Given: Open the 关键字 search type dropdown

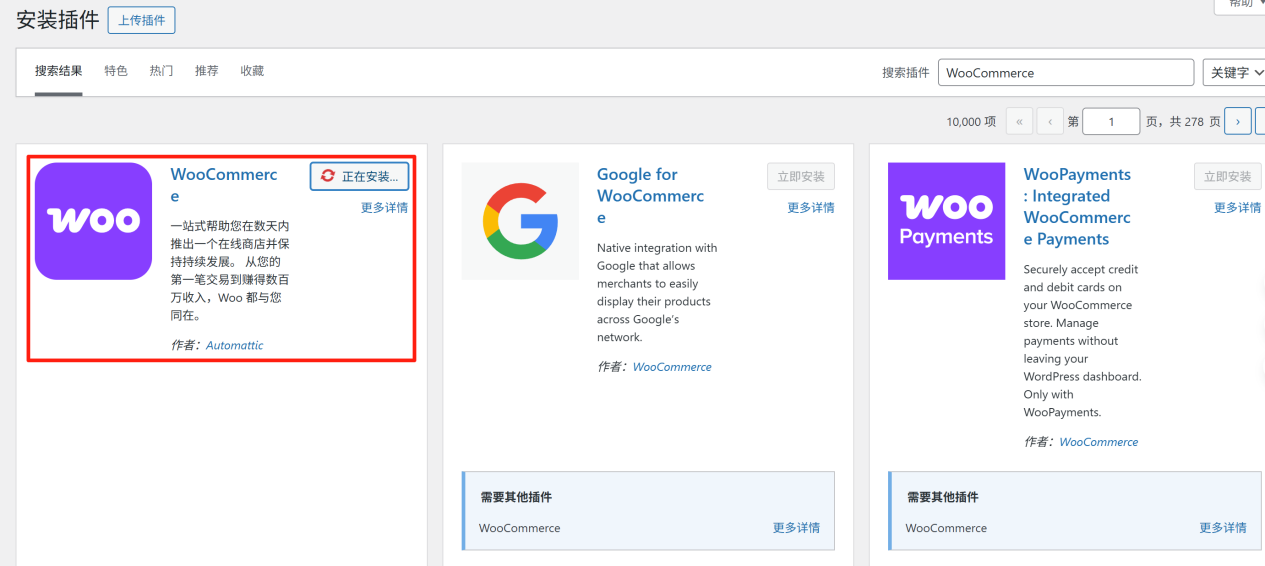Looking at the screenshot, I should (1234, 73).
